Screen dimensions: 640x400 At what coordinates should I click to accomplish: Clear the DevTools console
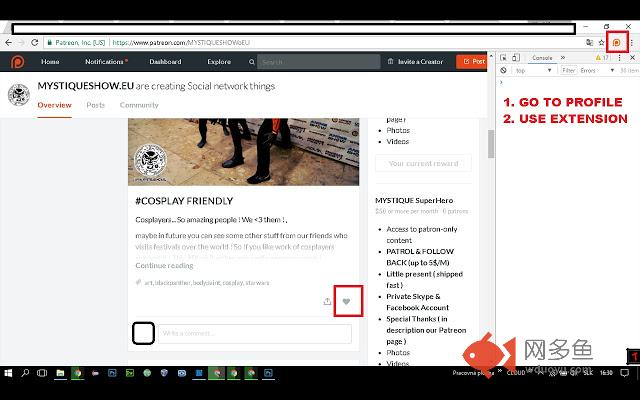coord(503,70)
